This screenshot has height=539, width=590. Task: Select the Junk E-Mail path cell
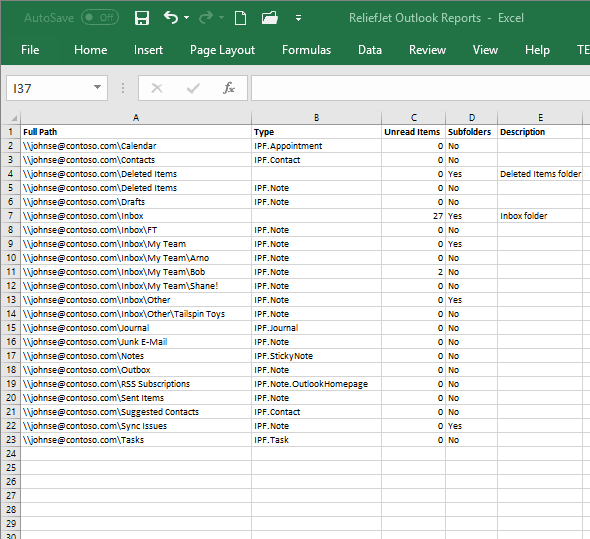click(136, 342)
